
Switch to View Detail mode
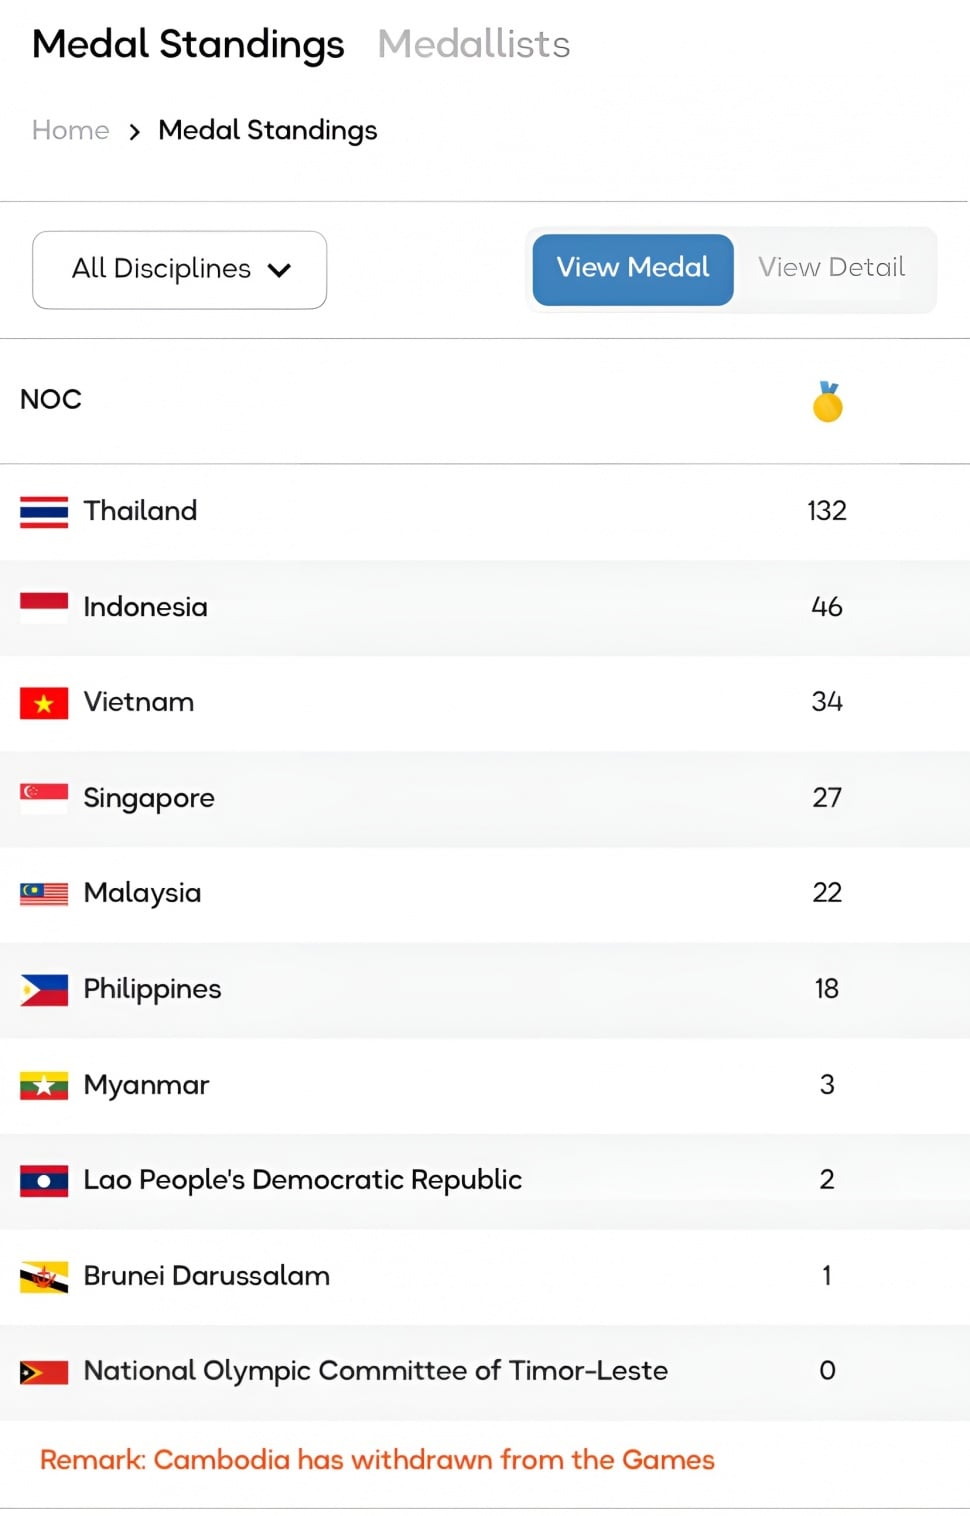[830, 268]
